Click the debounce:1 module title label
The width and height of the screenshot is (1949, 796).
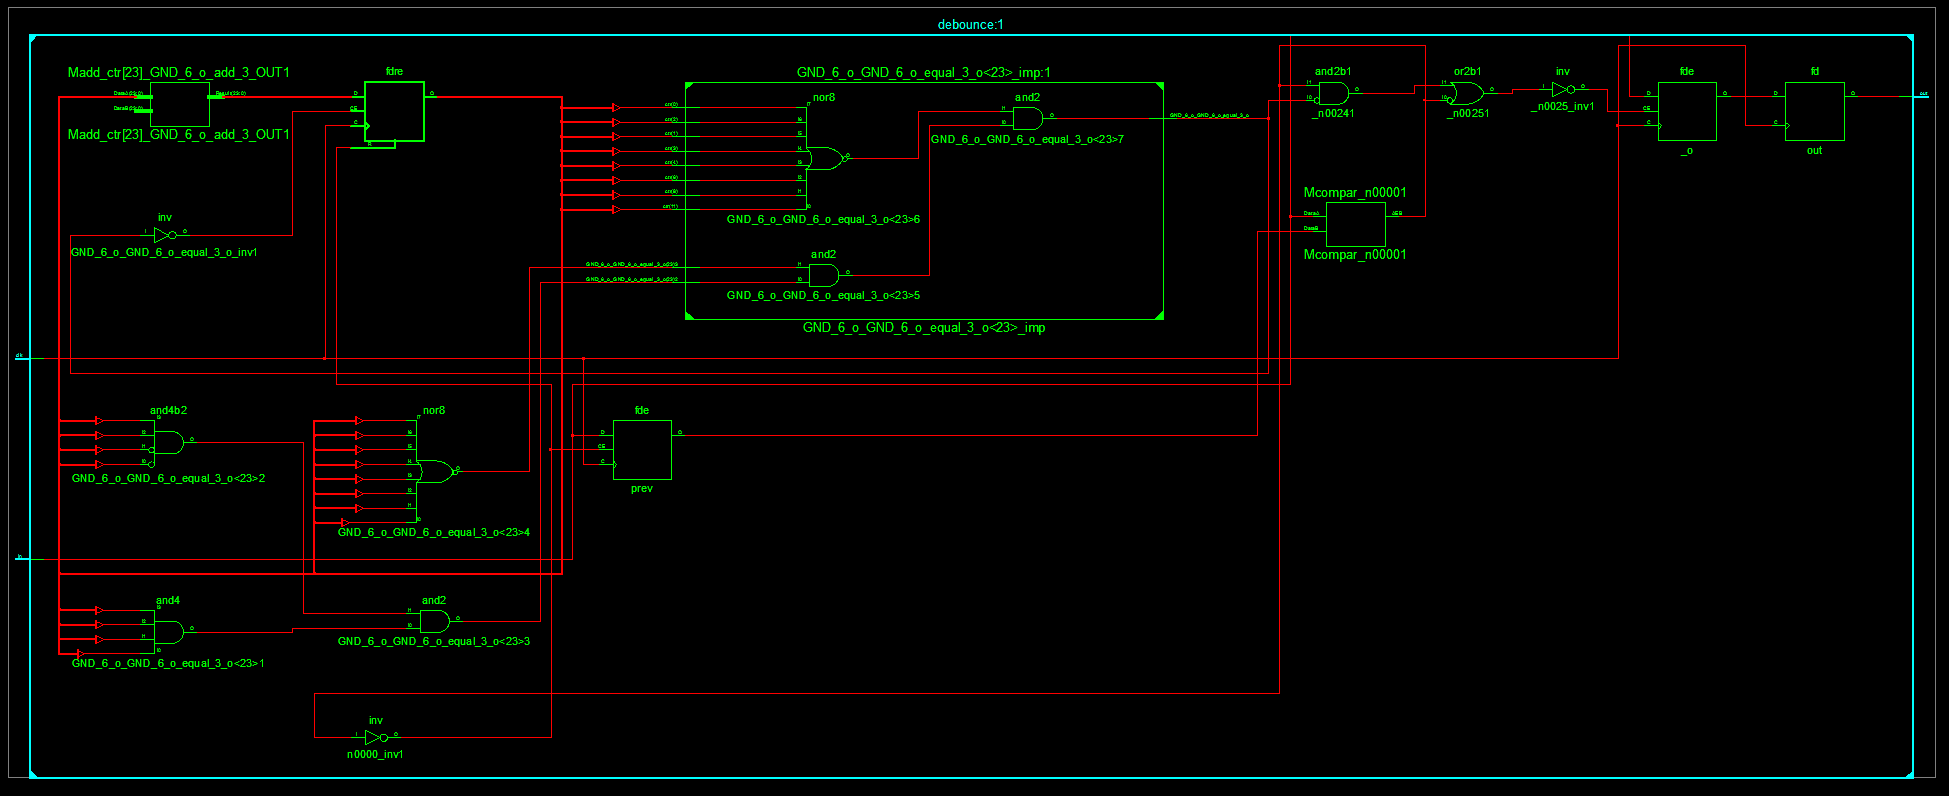(x=970, y=24)
